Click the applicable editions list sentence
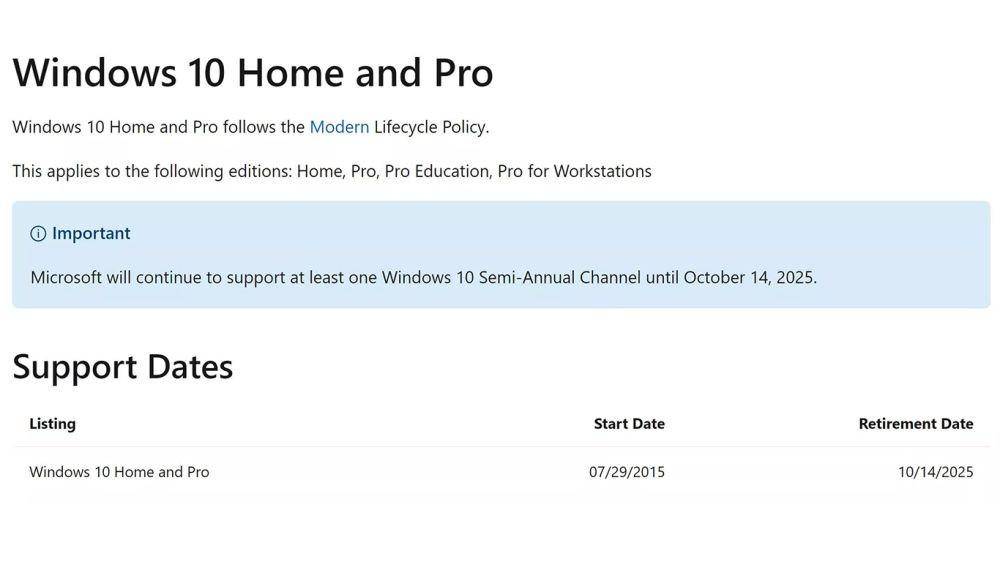This screenshot has height=562, width=1000. (x=332, y=171)
